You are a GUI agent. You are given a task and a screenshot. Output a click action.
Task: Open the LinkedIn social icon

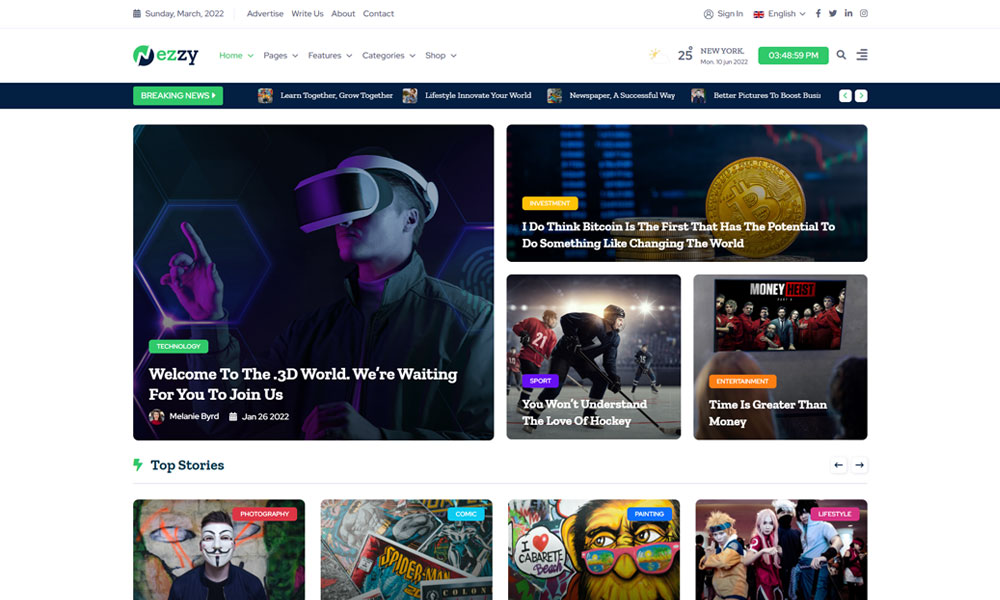848,14
